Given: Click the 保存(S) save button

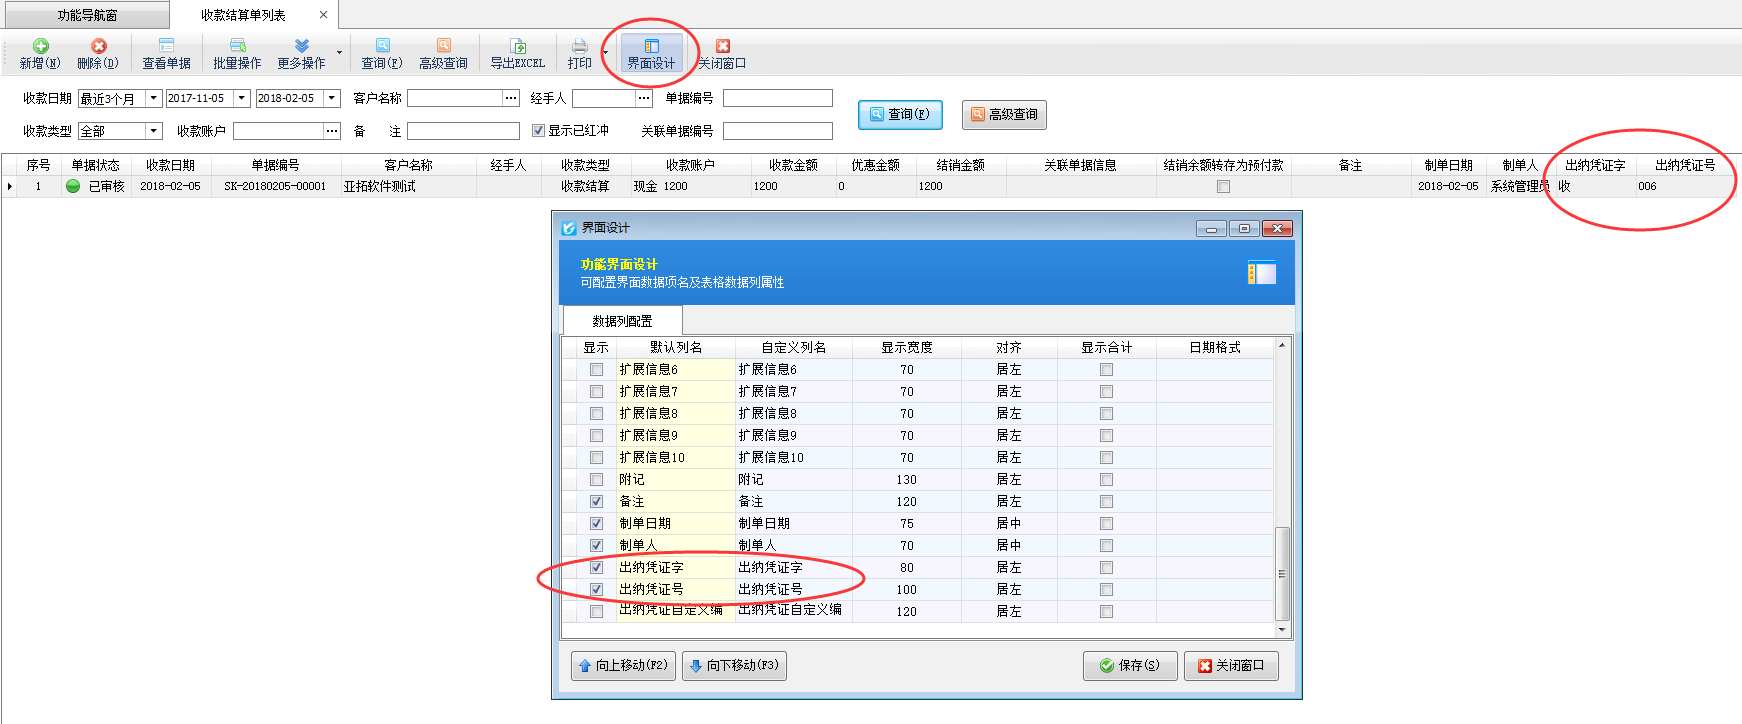Looking at the screenshot, I should click(1129, 666).
